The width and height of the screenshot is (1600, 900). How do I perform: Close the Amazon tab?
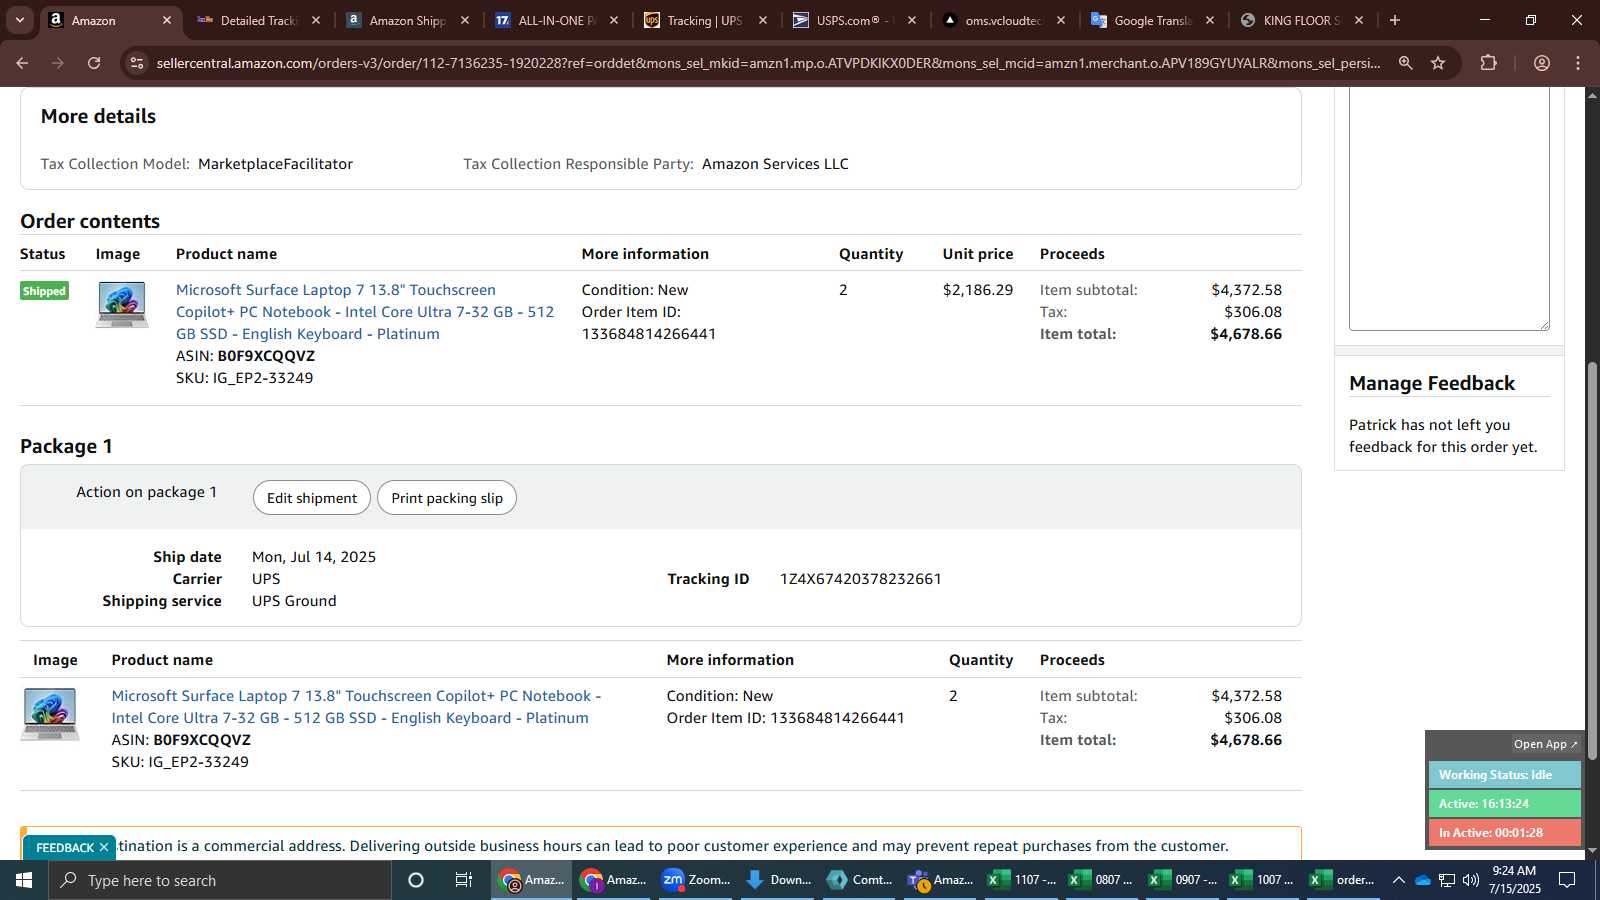click(x=167, y=20)
